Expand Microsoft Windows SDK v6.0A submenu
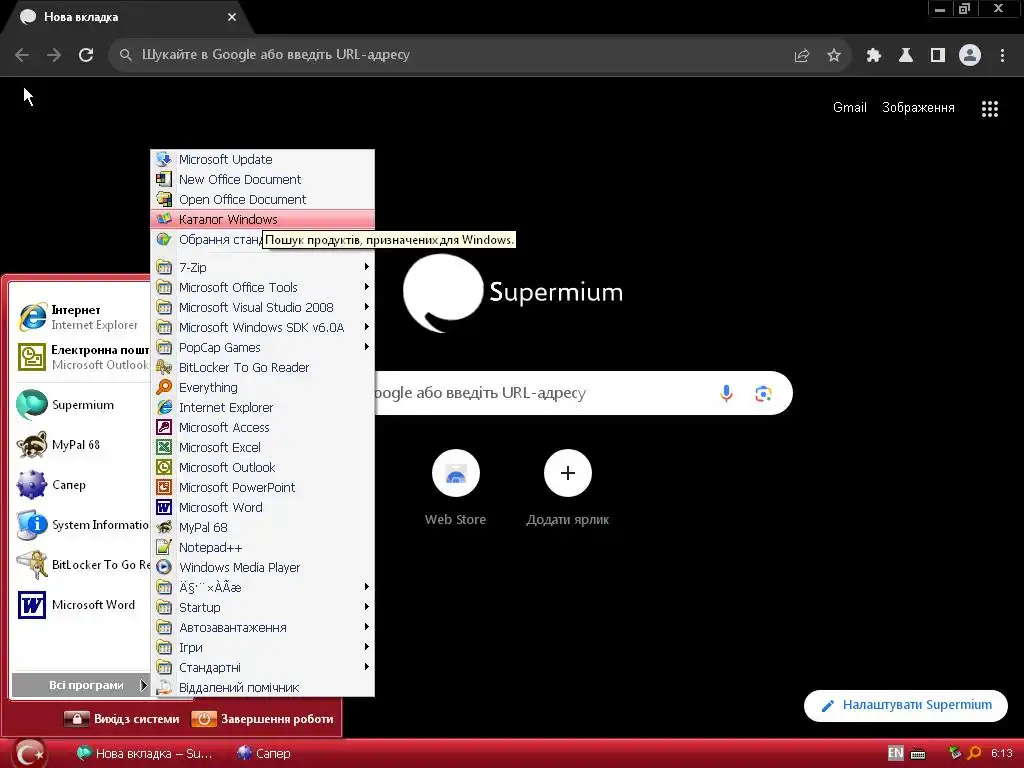 (x=263, y=327)
